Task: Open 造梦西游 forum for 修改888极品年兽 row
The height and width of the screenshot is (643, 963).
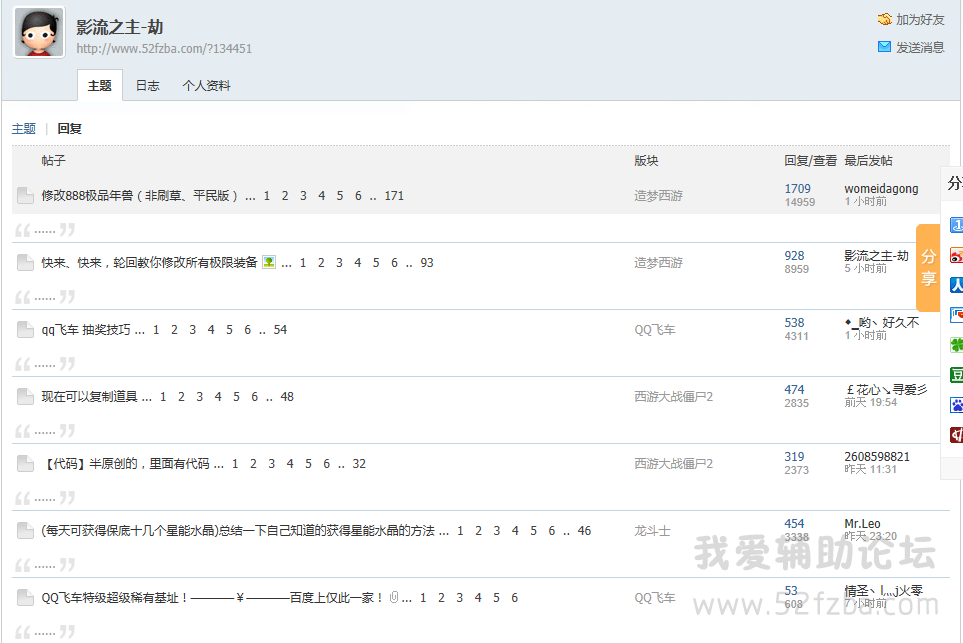Action: (x=658, y=196)
